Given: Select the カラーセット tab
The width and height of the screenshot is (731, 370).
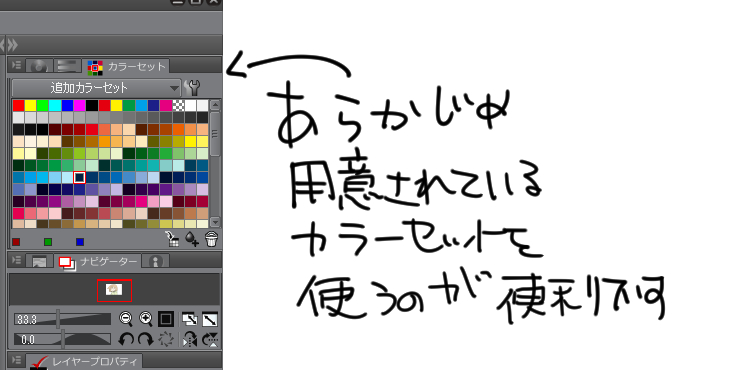Looking at the screenshot, I should pyautogui.click(x=126, y=67).
